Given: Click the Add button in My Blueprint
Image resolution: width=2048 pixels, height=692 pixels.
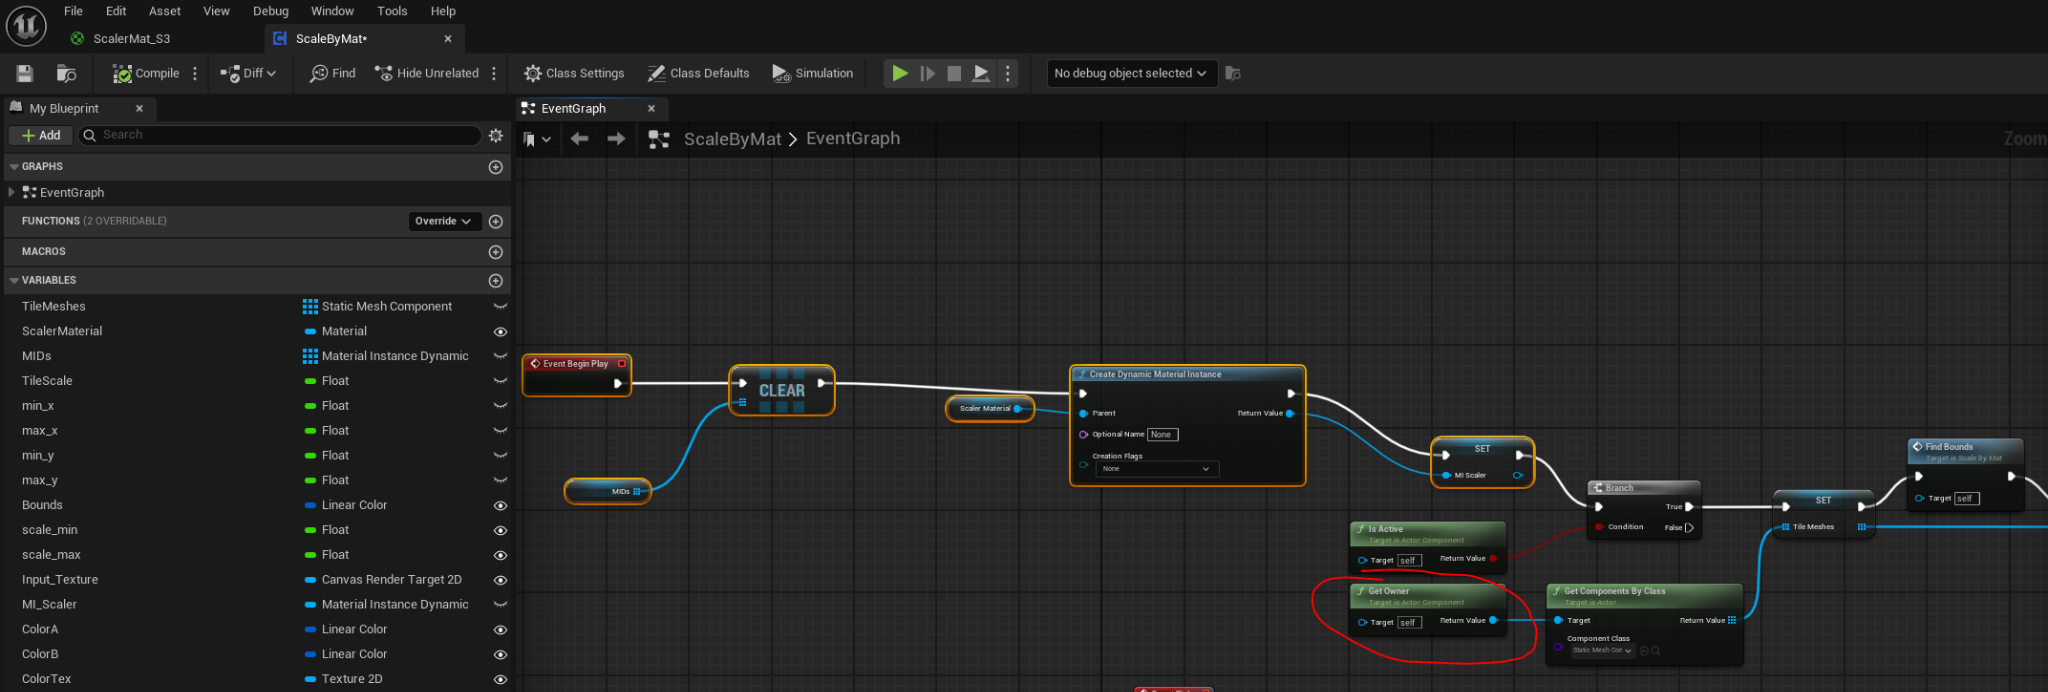Looking at the screenshot, I should click(41, 135).
